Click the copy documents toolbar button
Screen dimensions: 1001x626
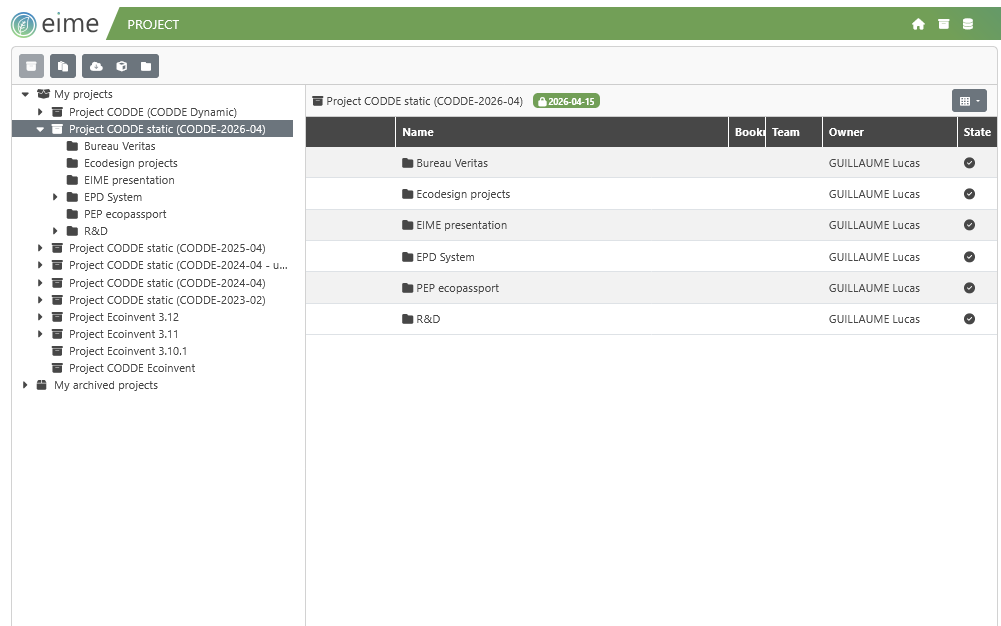click(63, 66)
